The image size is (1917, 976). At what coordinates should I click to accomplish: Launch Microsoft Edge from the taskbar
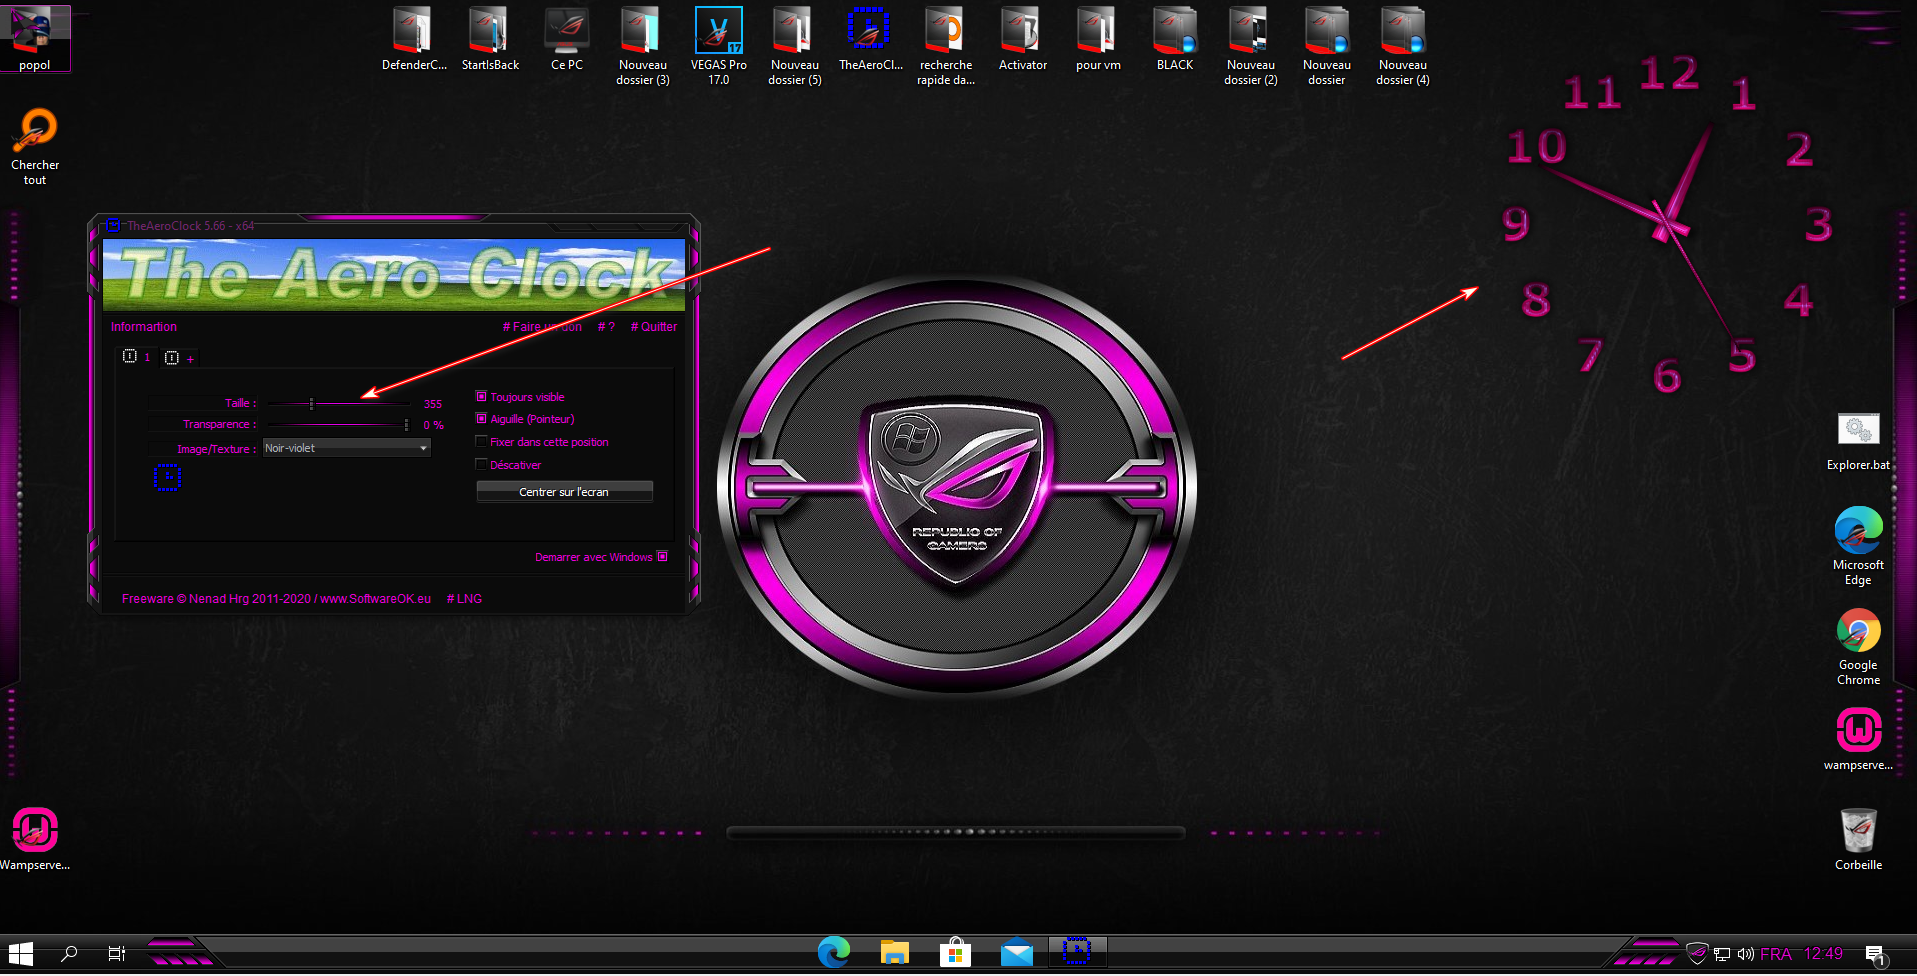tap(833, 952)
